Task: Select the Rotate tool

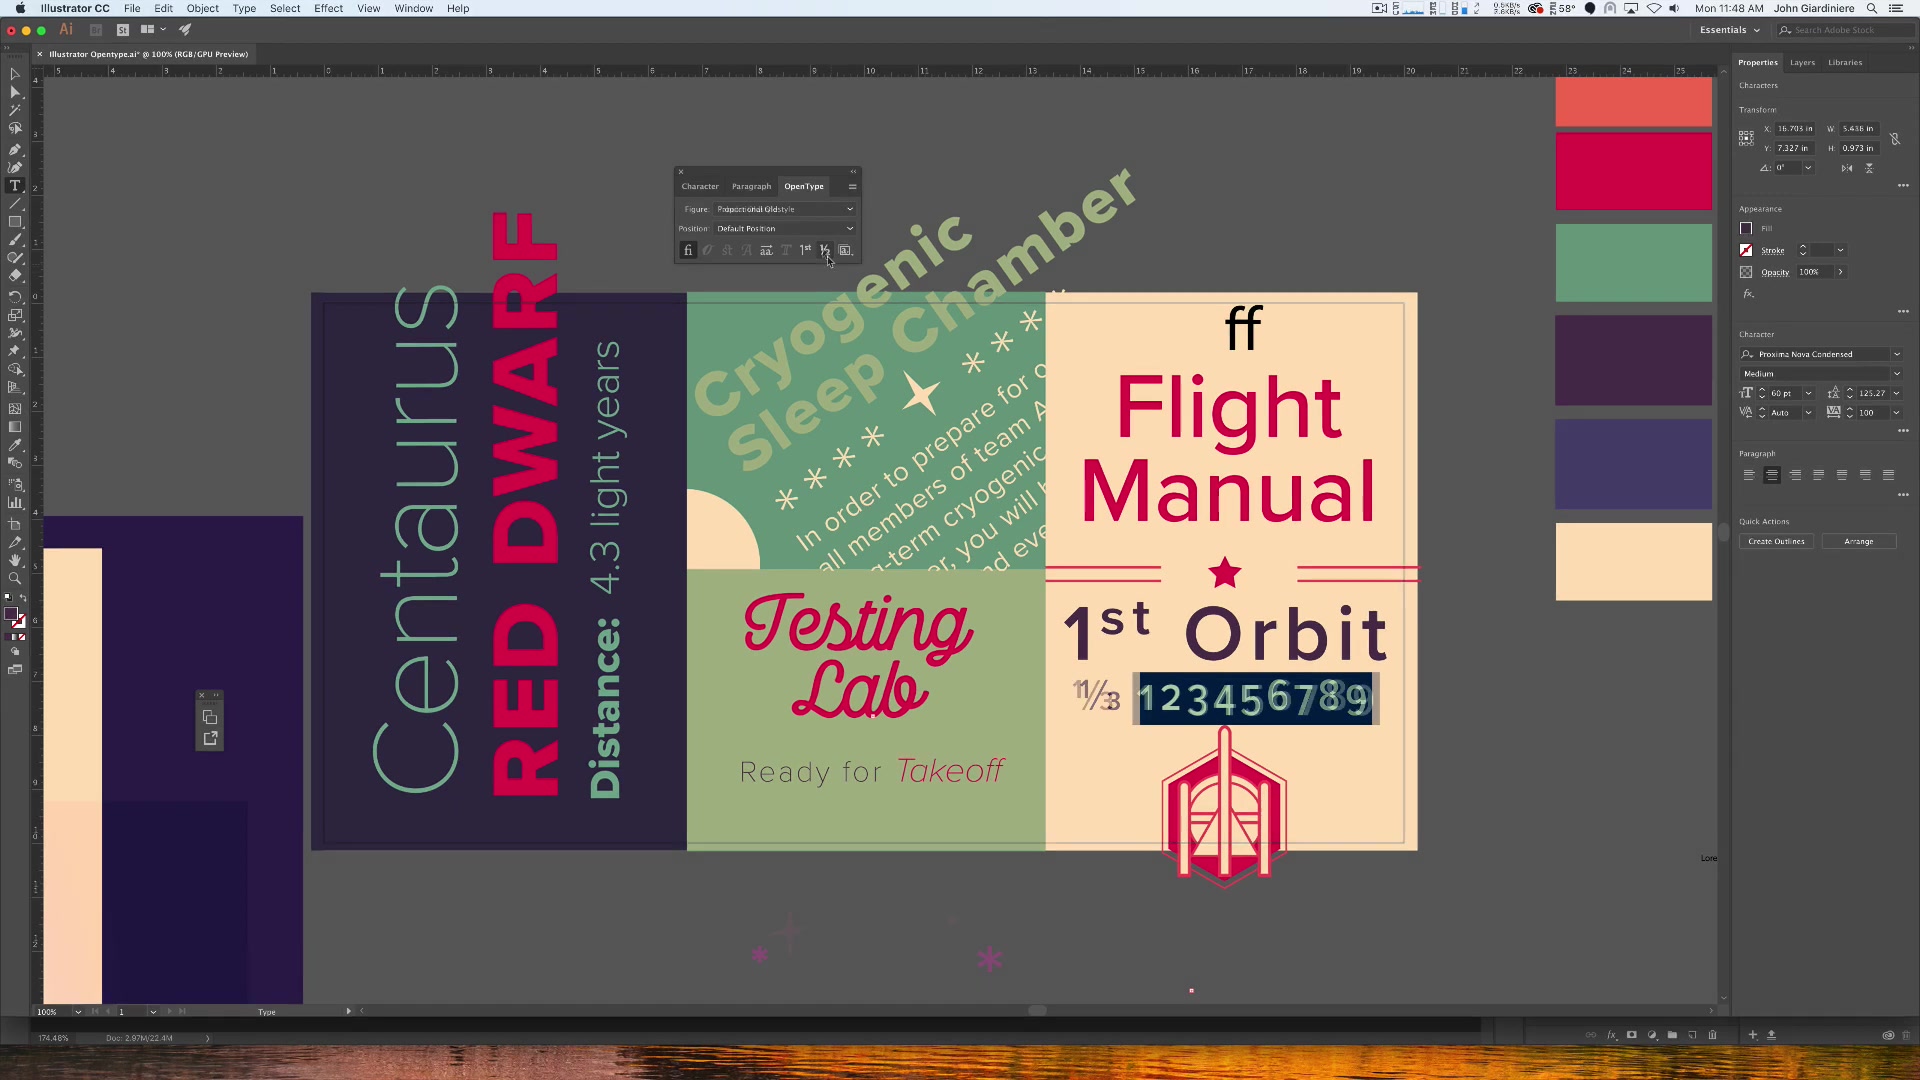Action: coord(15,297)
